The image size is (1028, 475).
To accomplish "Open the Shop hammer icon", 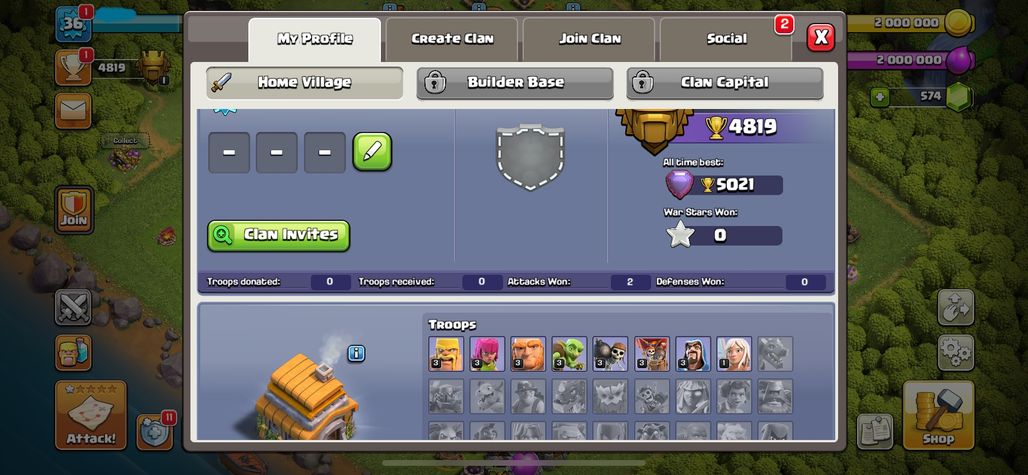I will 938,415.
